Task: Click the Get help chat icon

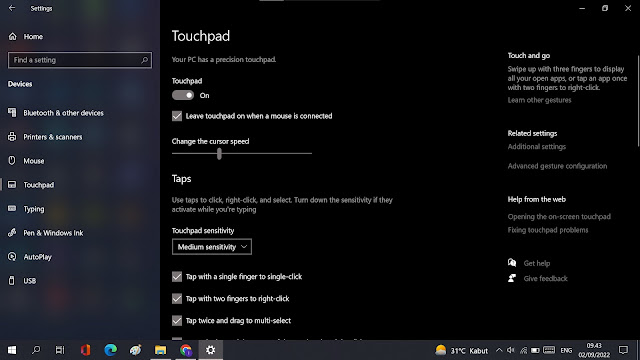Action: pos(512,263)
